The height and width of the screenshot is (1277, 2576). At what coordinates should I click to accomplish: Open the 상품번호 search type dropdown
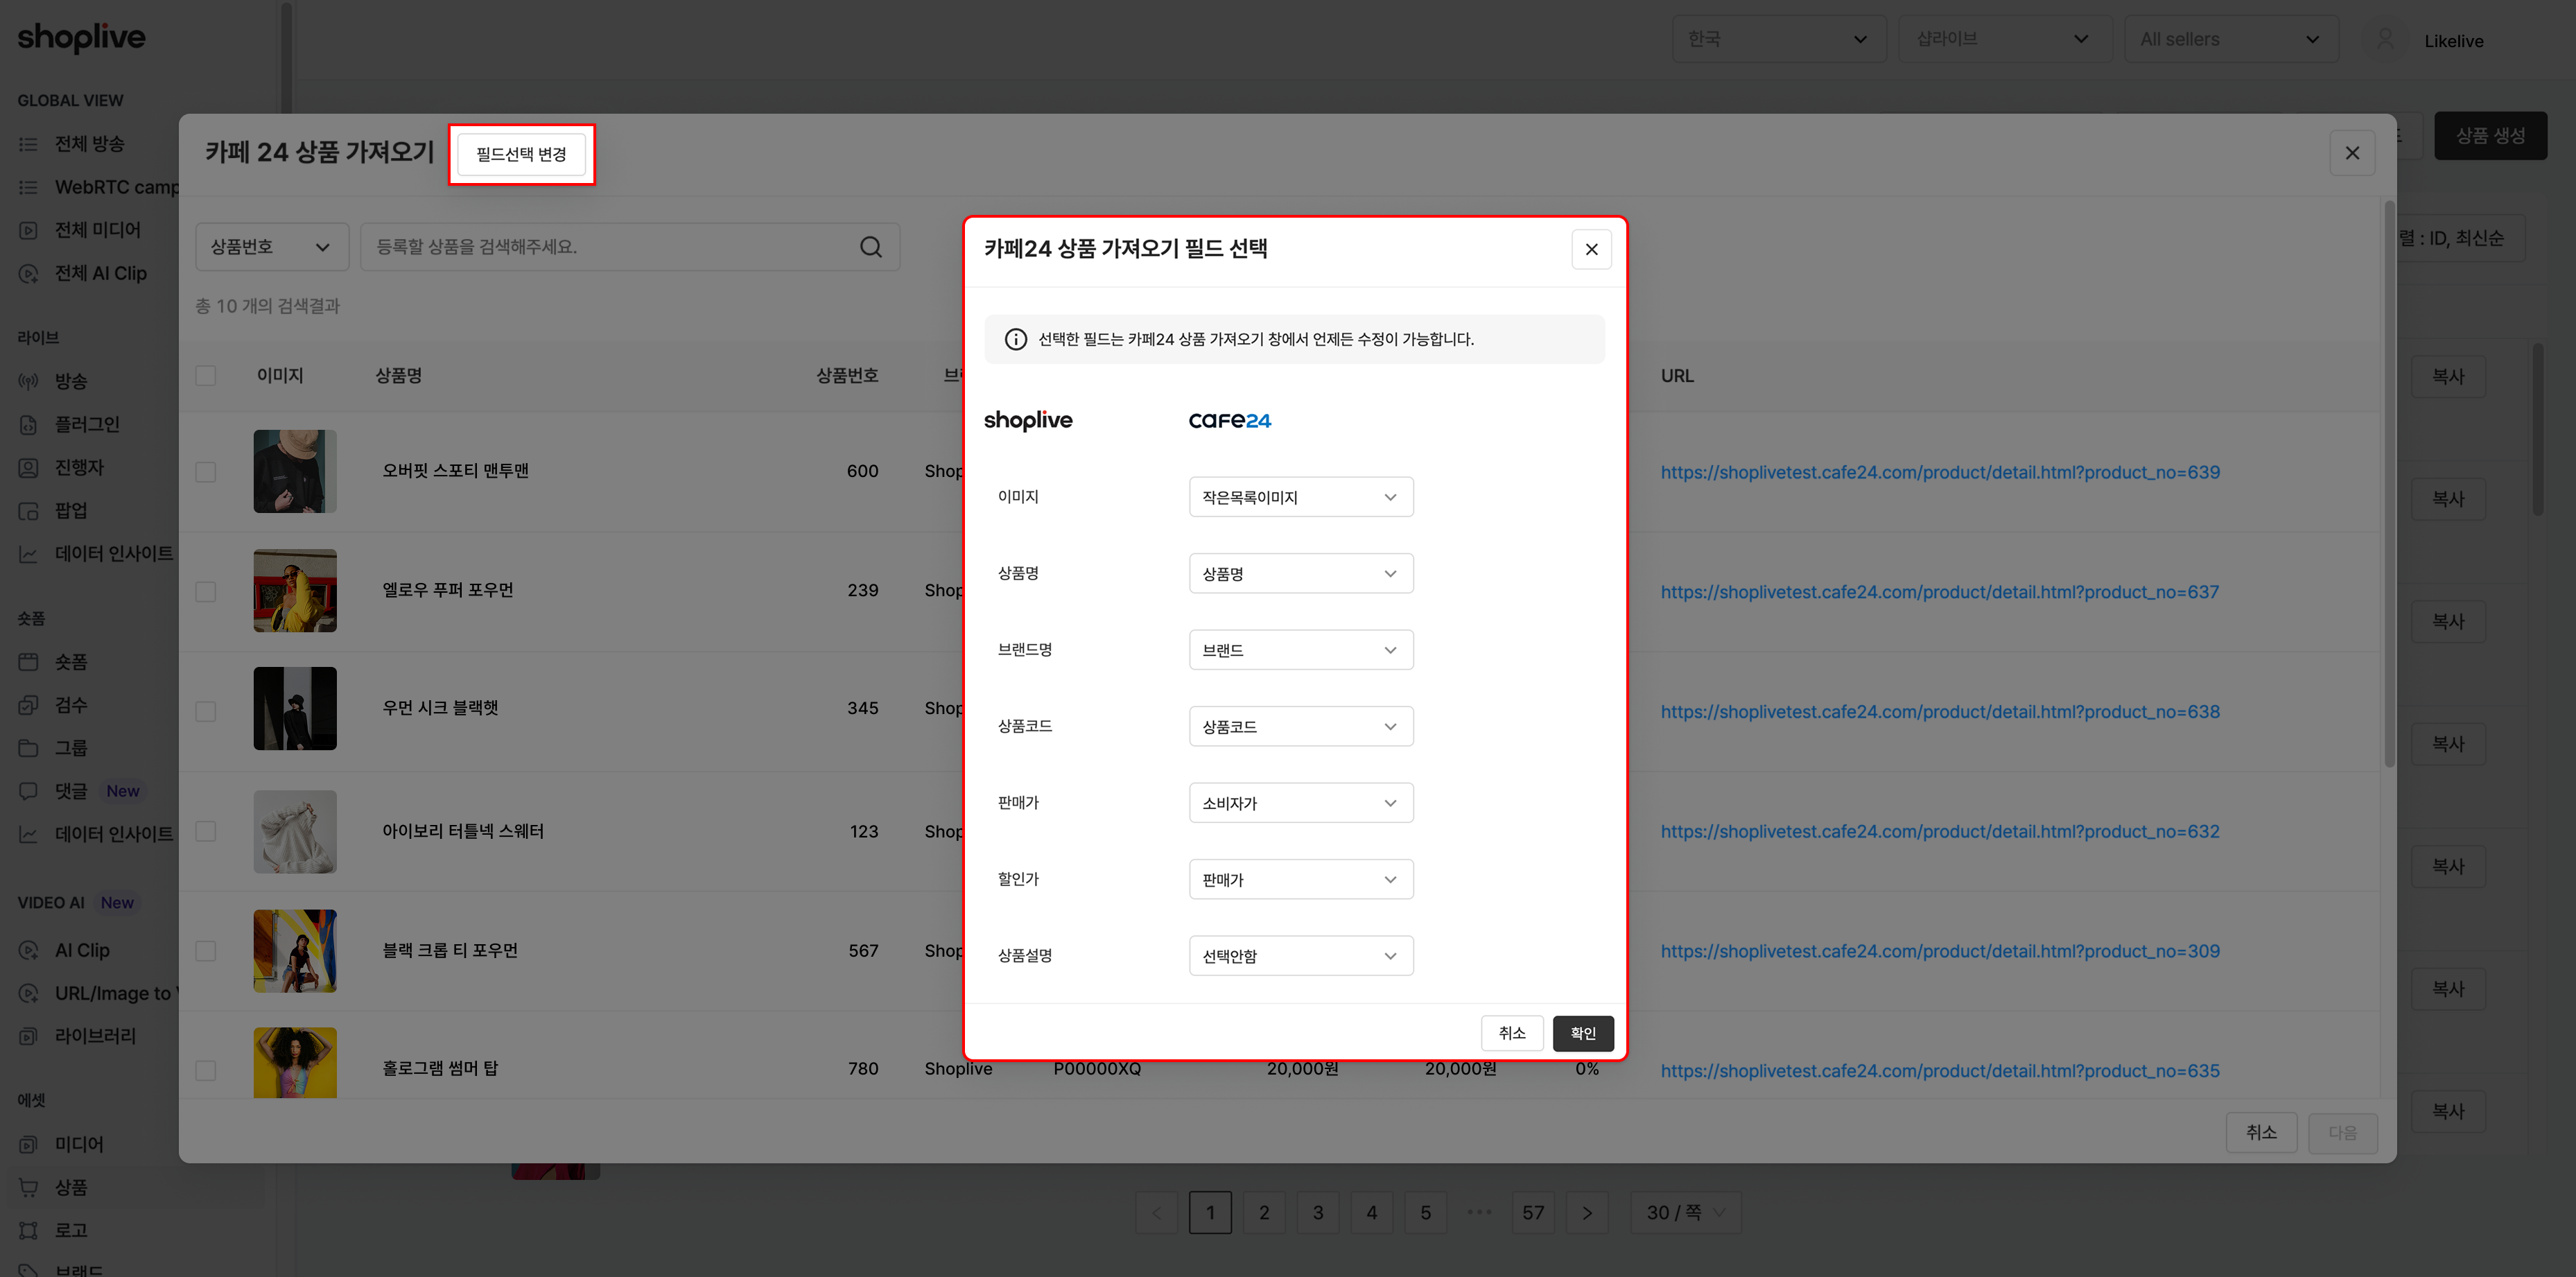[271, 247]
